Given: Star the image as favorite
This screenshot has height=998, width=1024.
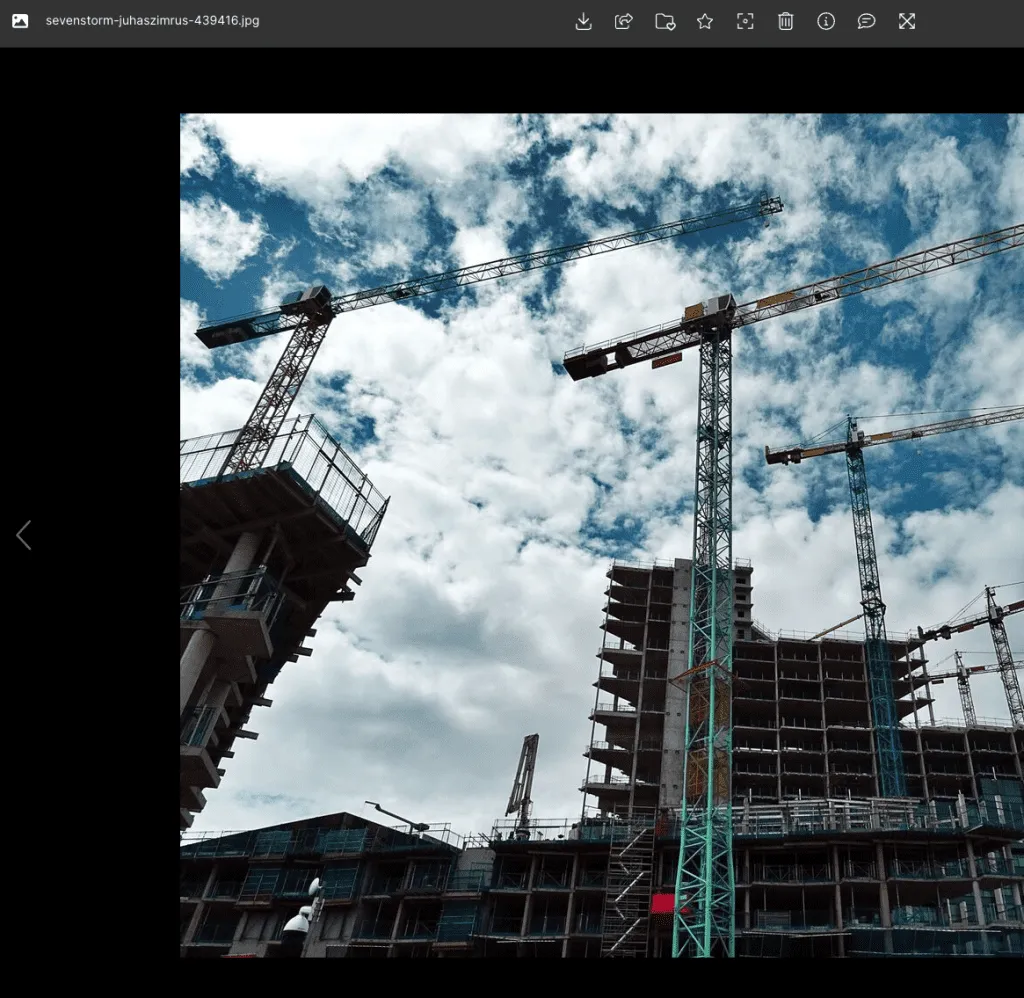Looking at the screenshot, I should pos(705,22).
